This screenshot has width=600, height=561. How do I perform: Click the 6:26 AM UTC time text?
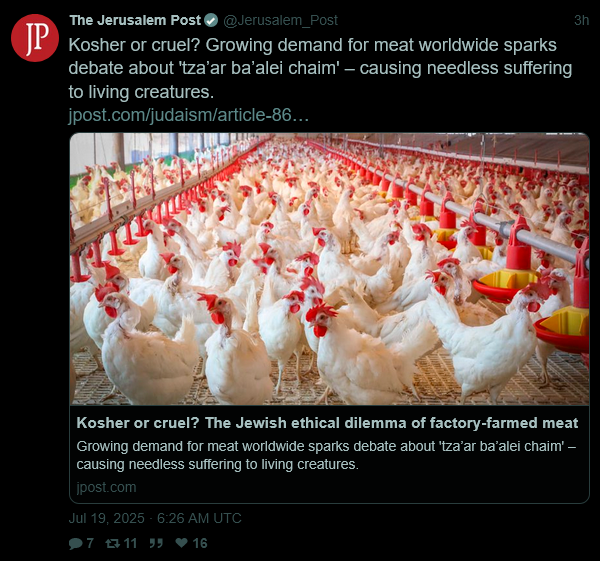(x=199, y=518)
